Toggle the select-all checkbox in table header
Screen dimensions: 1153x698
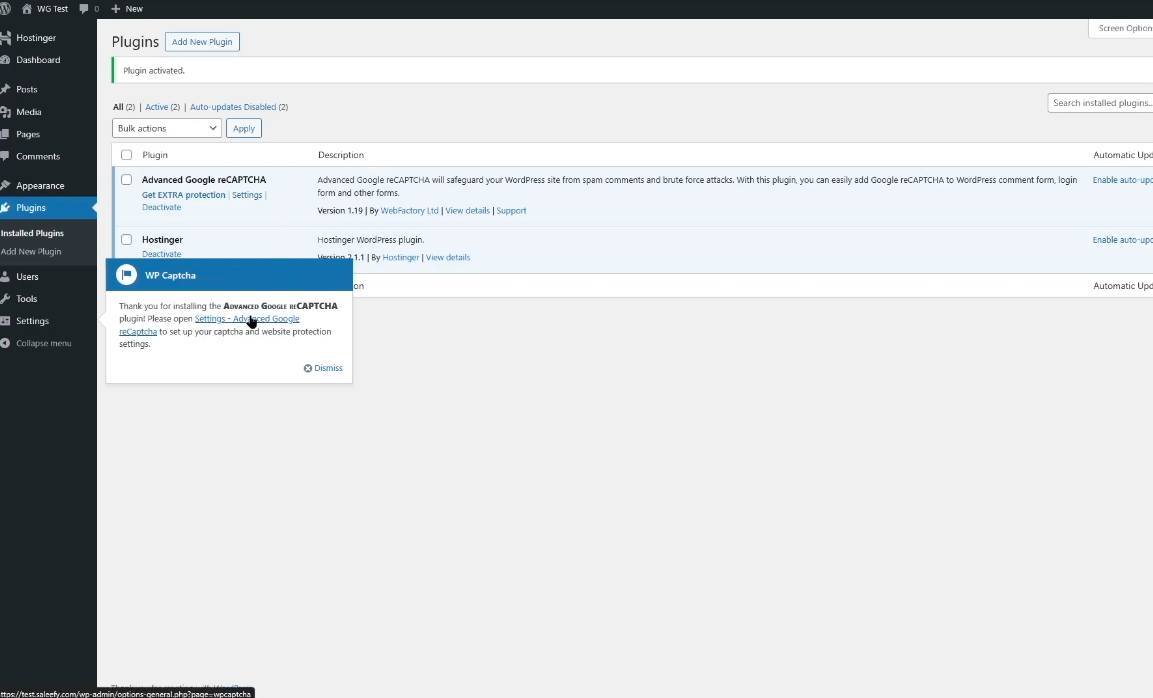pos(126,155)
